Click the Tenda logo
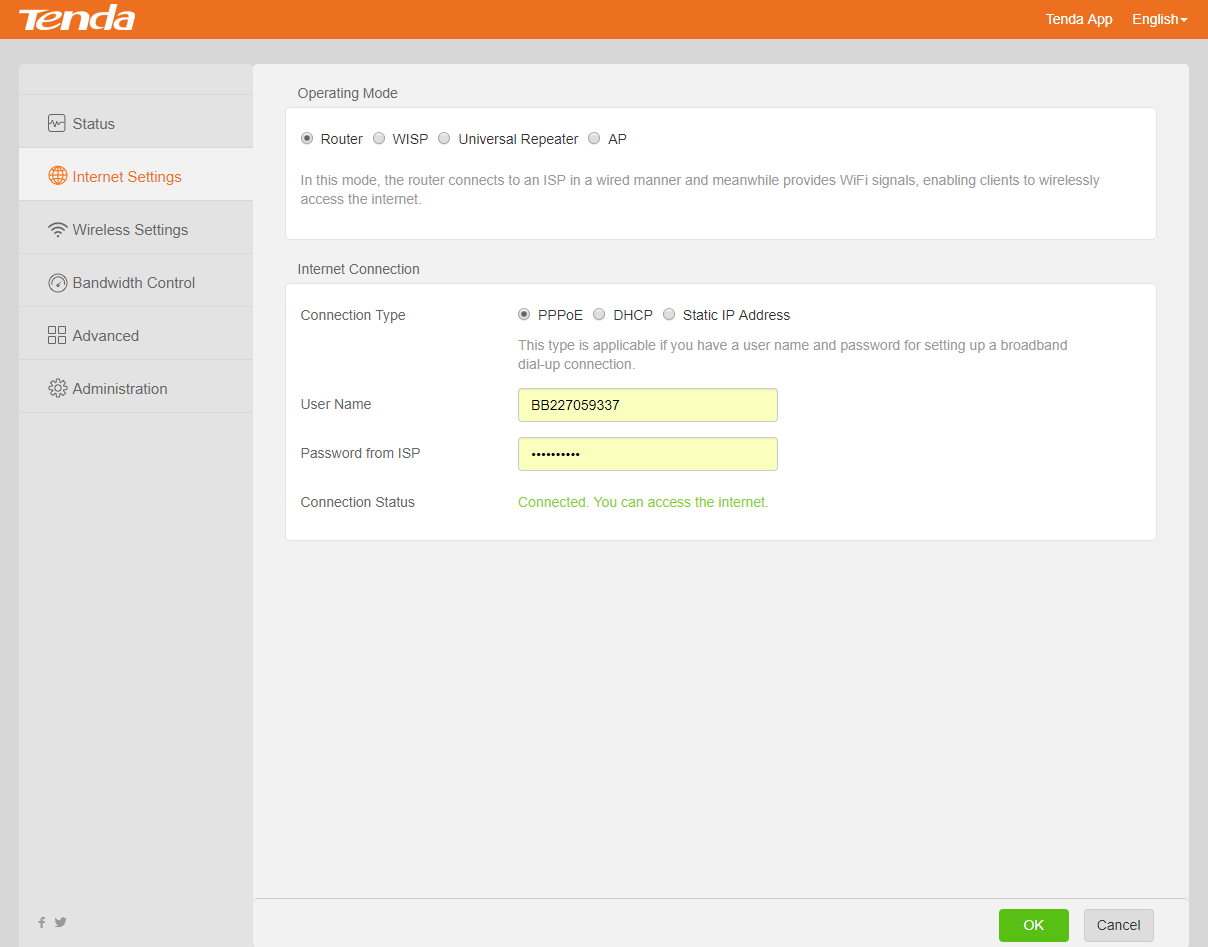The height and width of the screenshot is (947, 1208). coord(77,18)
